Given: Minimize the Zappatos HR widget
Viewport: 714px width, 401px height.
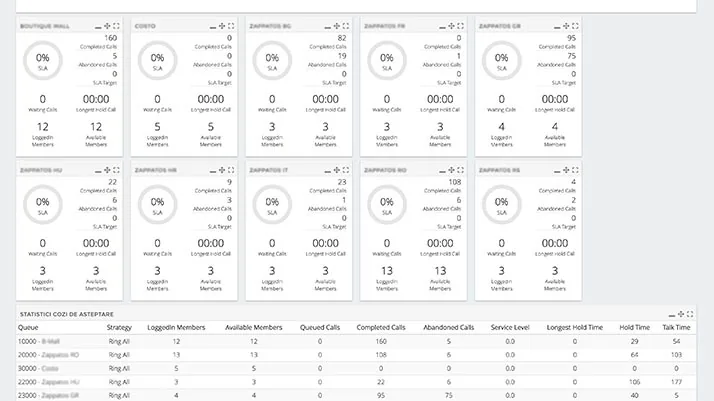Looking at the screenshot, I should pyautogui.click(x=213, y=170).
